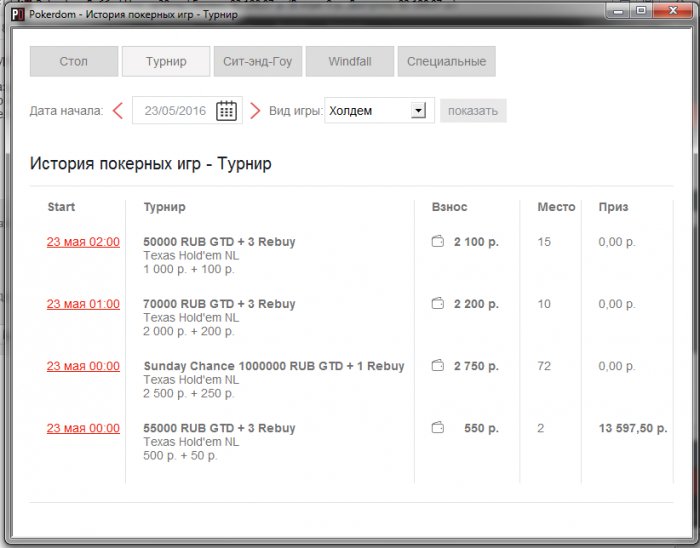The width and height of the screenshot is (700, 548).
Task: Click place value 15
Action: (x=544, y=242)
